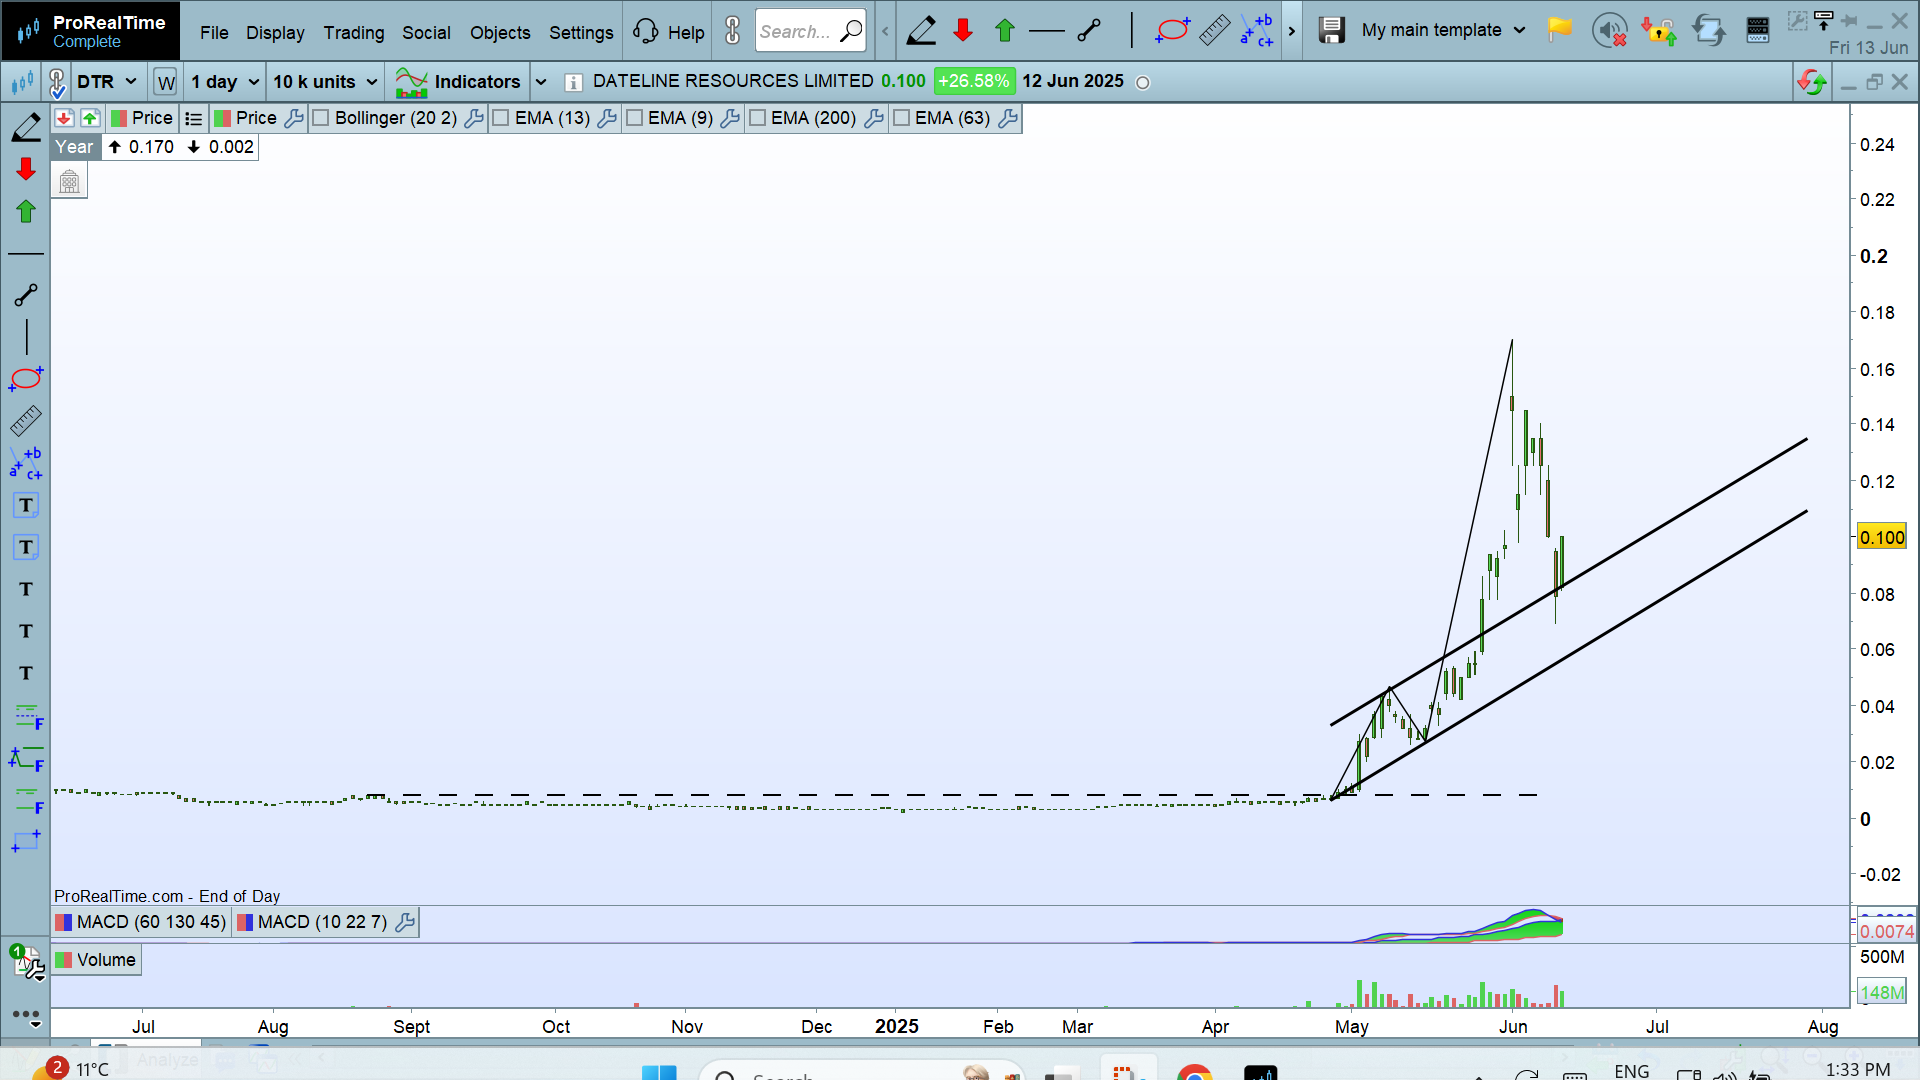Enable EMA (200) checkbox
Image resolution: width=1920 pixels, height=1080 pixels.
757,118
